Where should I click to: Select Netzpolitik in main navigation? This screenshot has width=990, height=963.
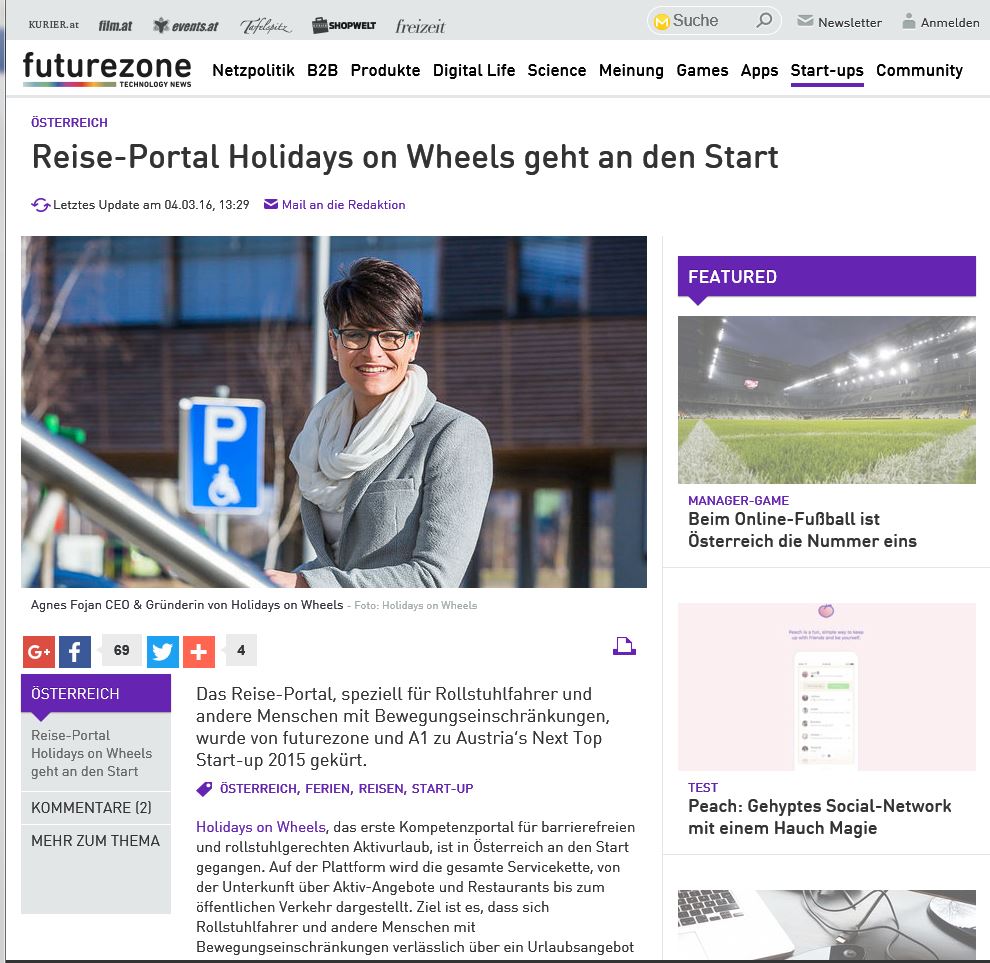[253, 70]
